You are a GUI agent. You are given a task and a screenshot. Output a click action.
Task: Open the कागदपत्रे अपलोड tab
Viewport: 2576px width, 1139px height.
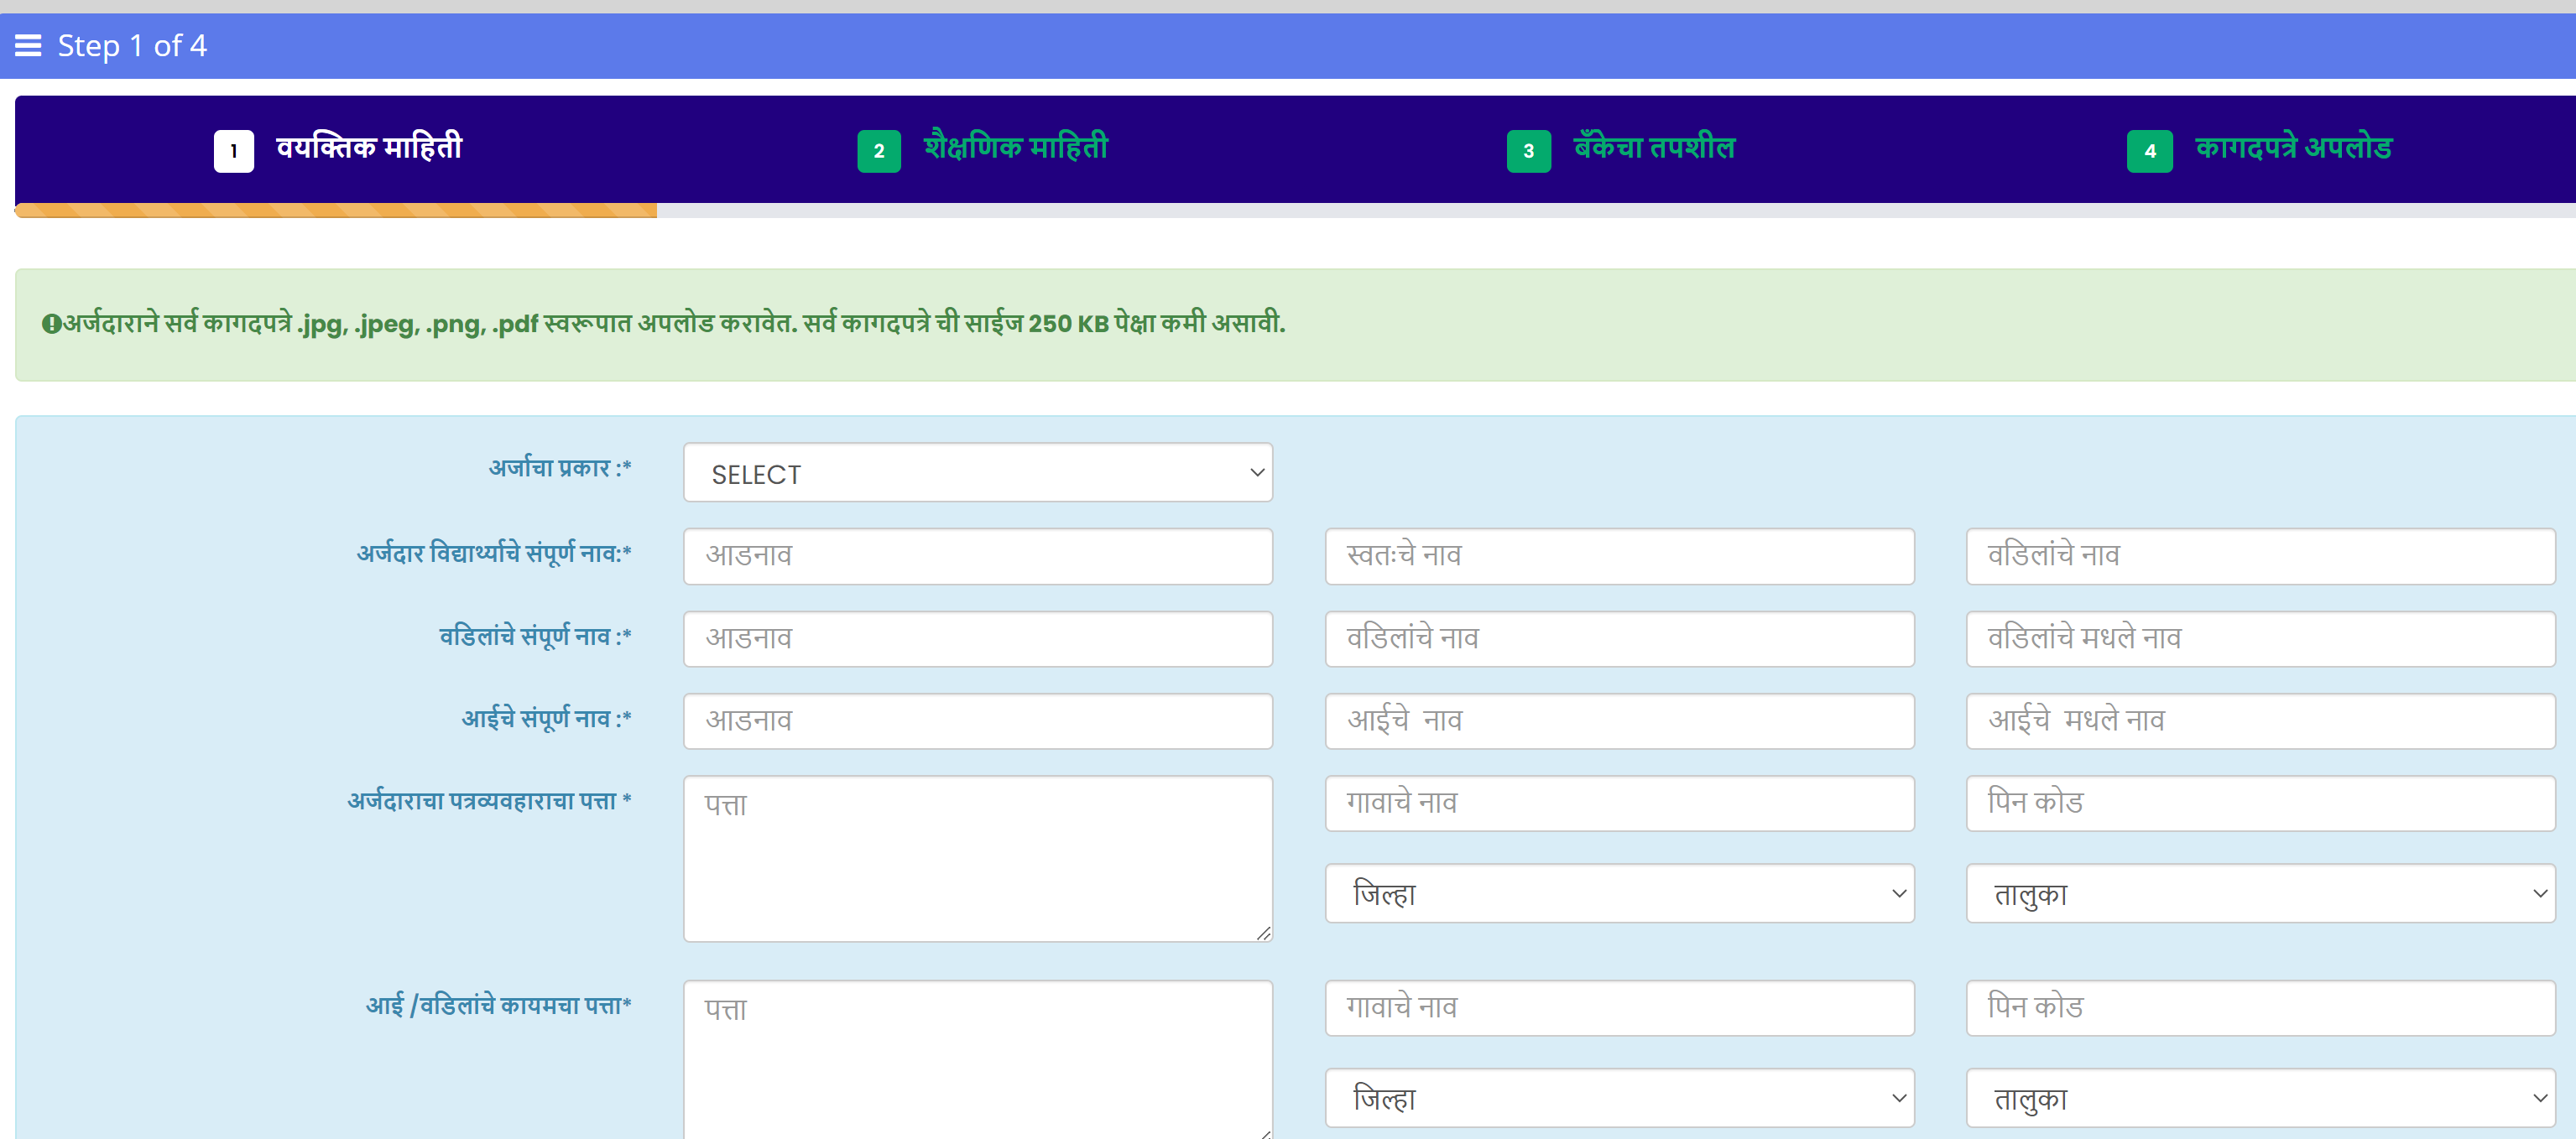[x=2293, y=148]
